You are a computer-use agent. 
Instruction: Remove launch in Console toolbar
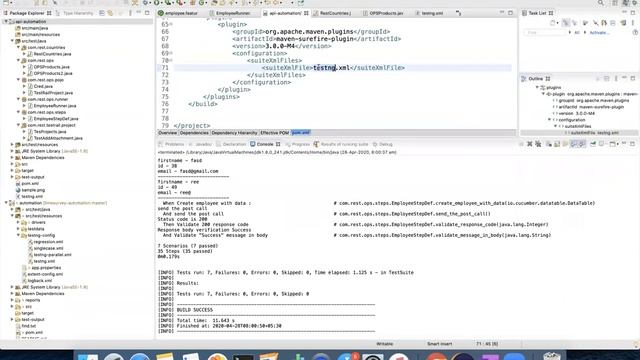(529, 144)
